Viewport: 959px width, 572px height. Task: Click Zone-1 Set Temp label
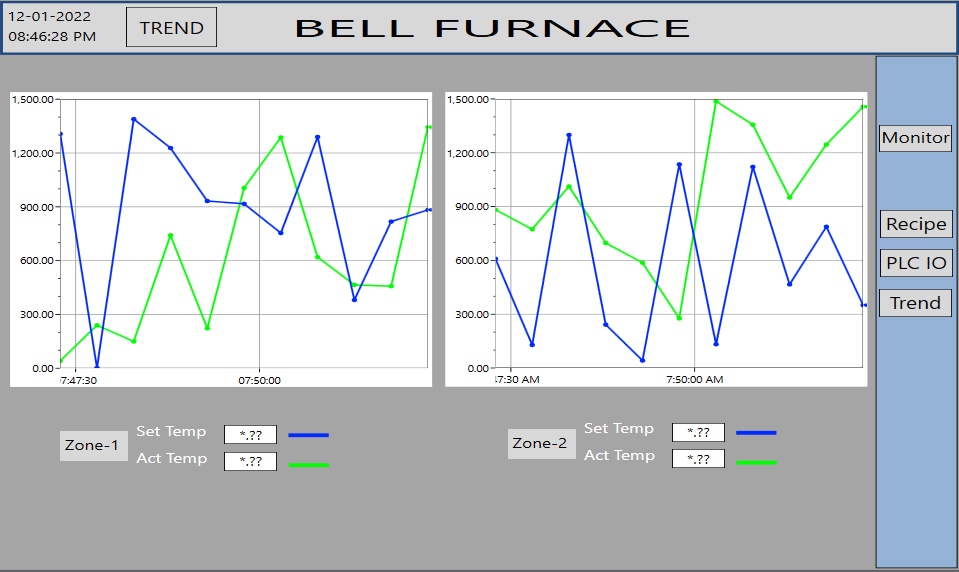(171, 431)
